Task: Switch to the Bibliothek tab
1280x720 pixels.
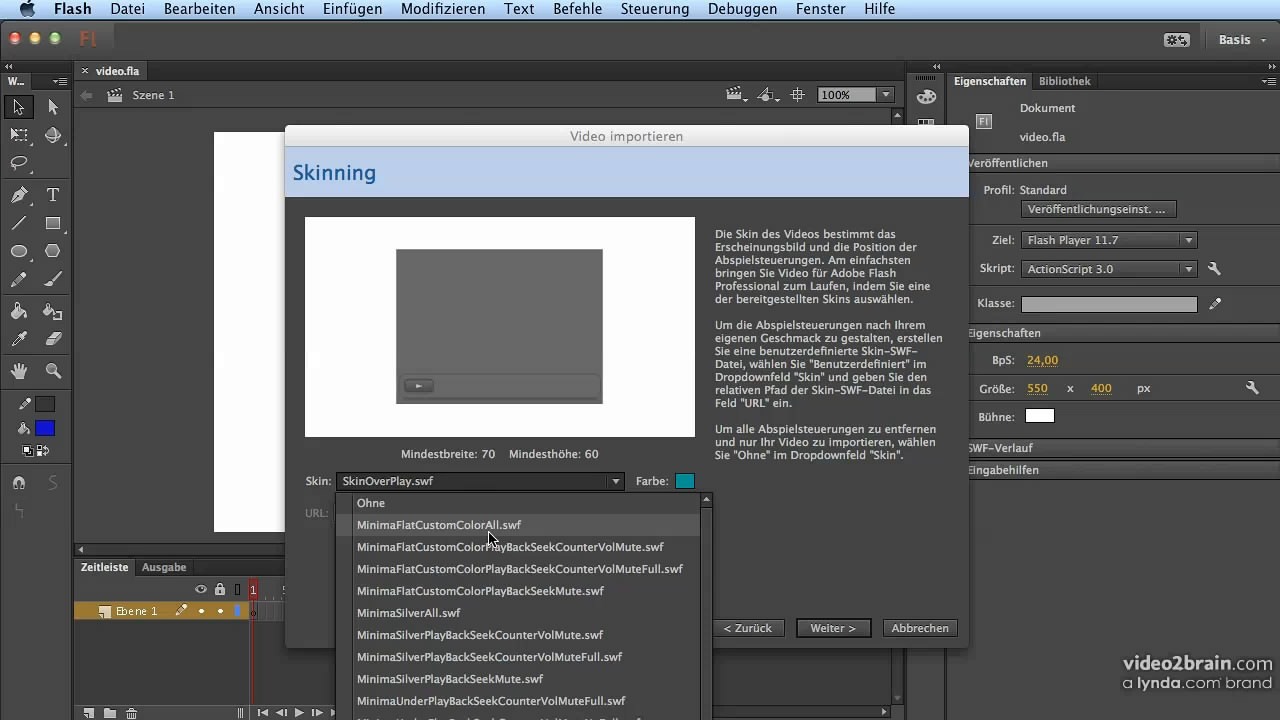Action: (x=1064, y=81)
